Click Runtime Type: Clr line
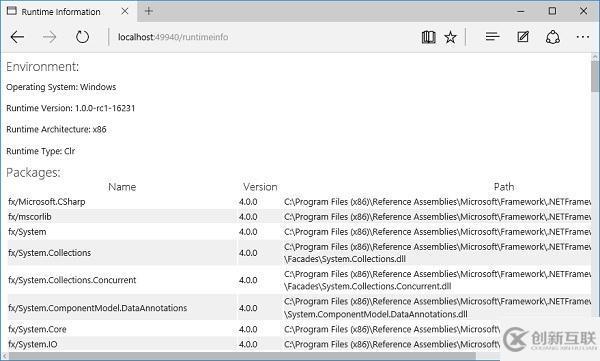This screenshot has width=600, height=361. tap(41, 151)
